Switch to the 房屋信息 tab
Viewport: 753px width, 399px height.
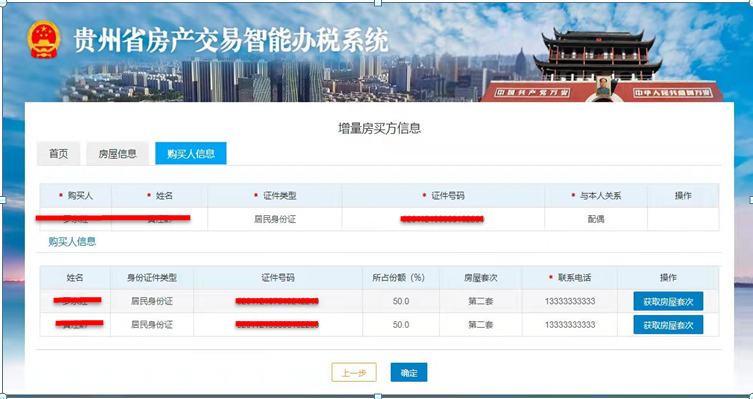(x=118, y=154)
